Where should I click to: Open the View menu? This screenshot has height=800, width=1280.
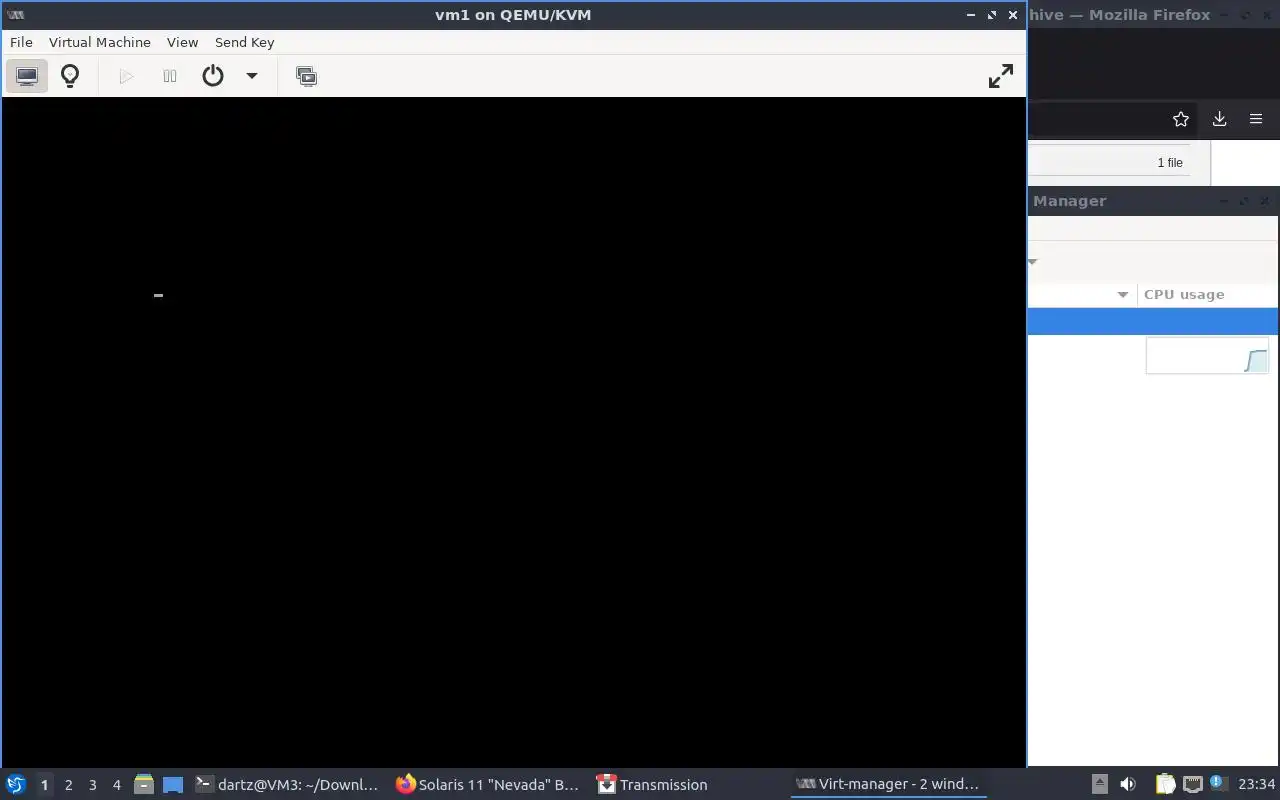pos(183,42)
